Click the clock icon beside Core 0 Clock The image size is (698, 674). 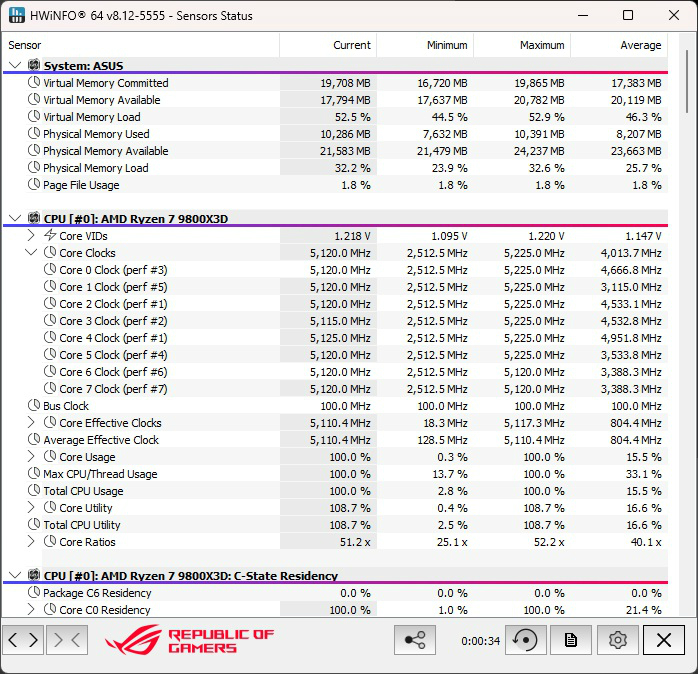click(50, 269)
